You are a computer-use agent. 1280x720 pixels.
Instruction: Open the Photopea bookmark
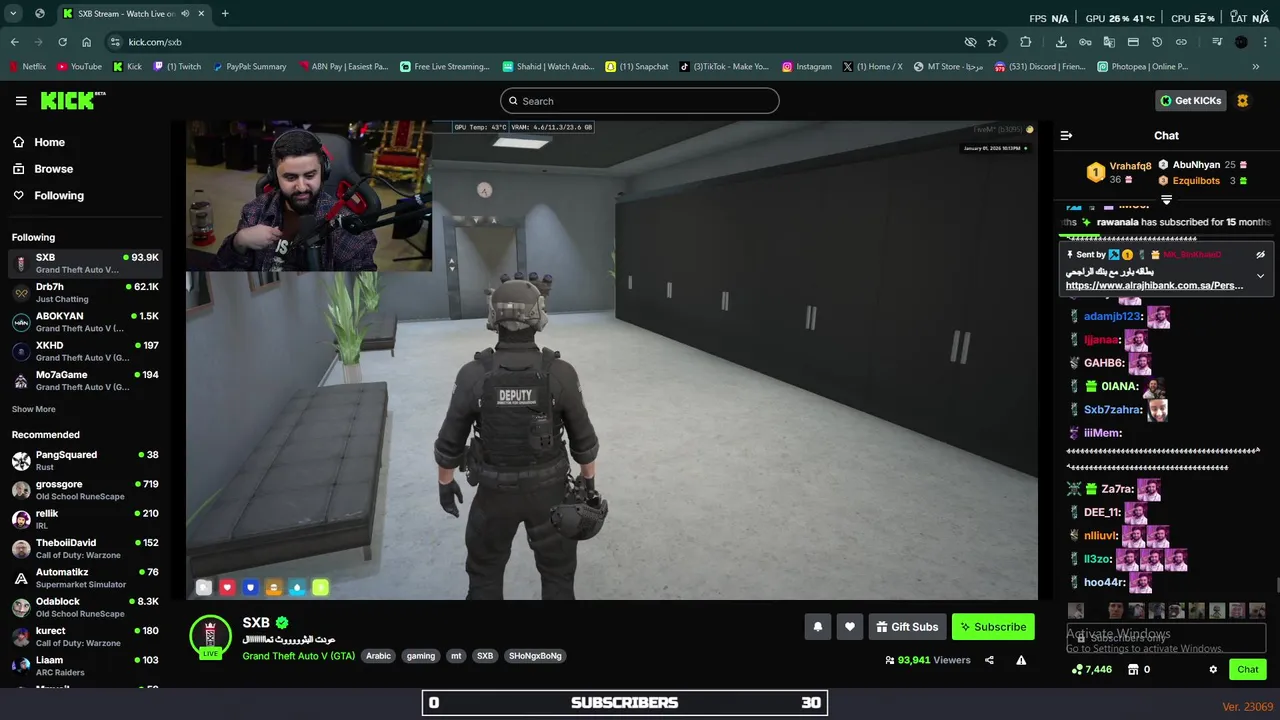(1142, 67)
